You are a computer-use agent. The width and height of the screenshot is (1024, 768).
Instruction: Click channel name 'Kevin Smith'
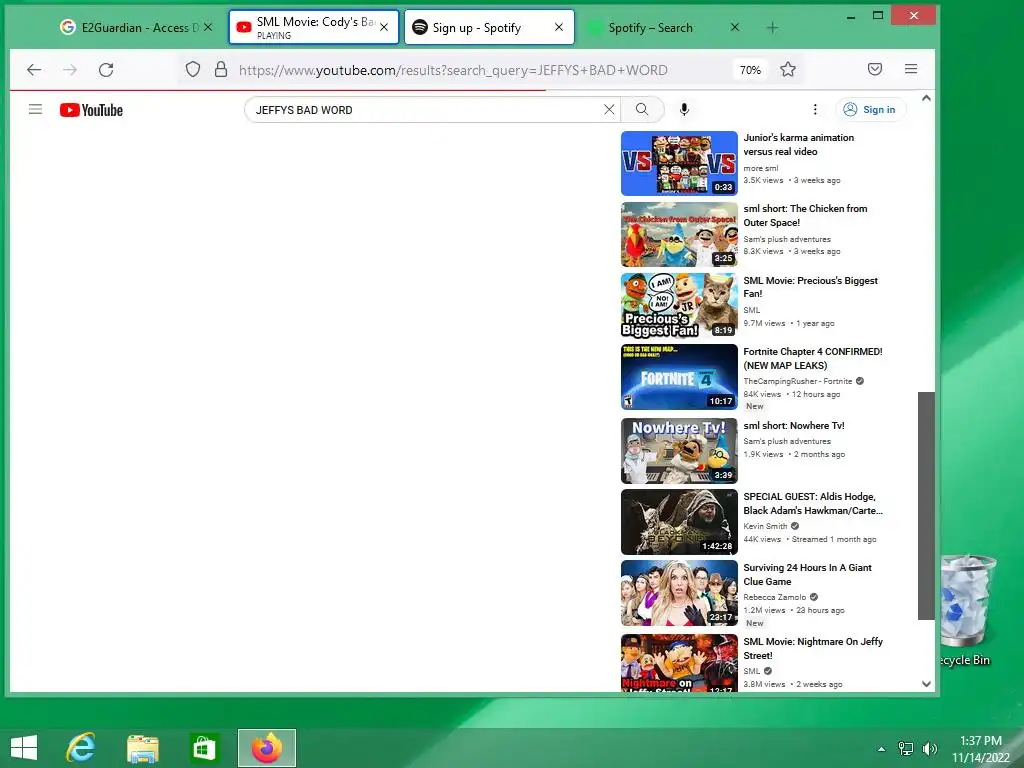(x=765, y=526)
